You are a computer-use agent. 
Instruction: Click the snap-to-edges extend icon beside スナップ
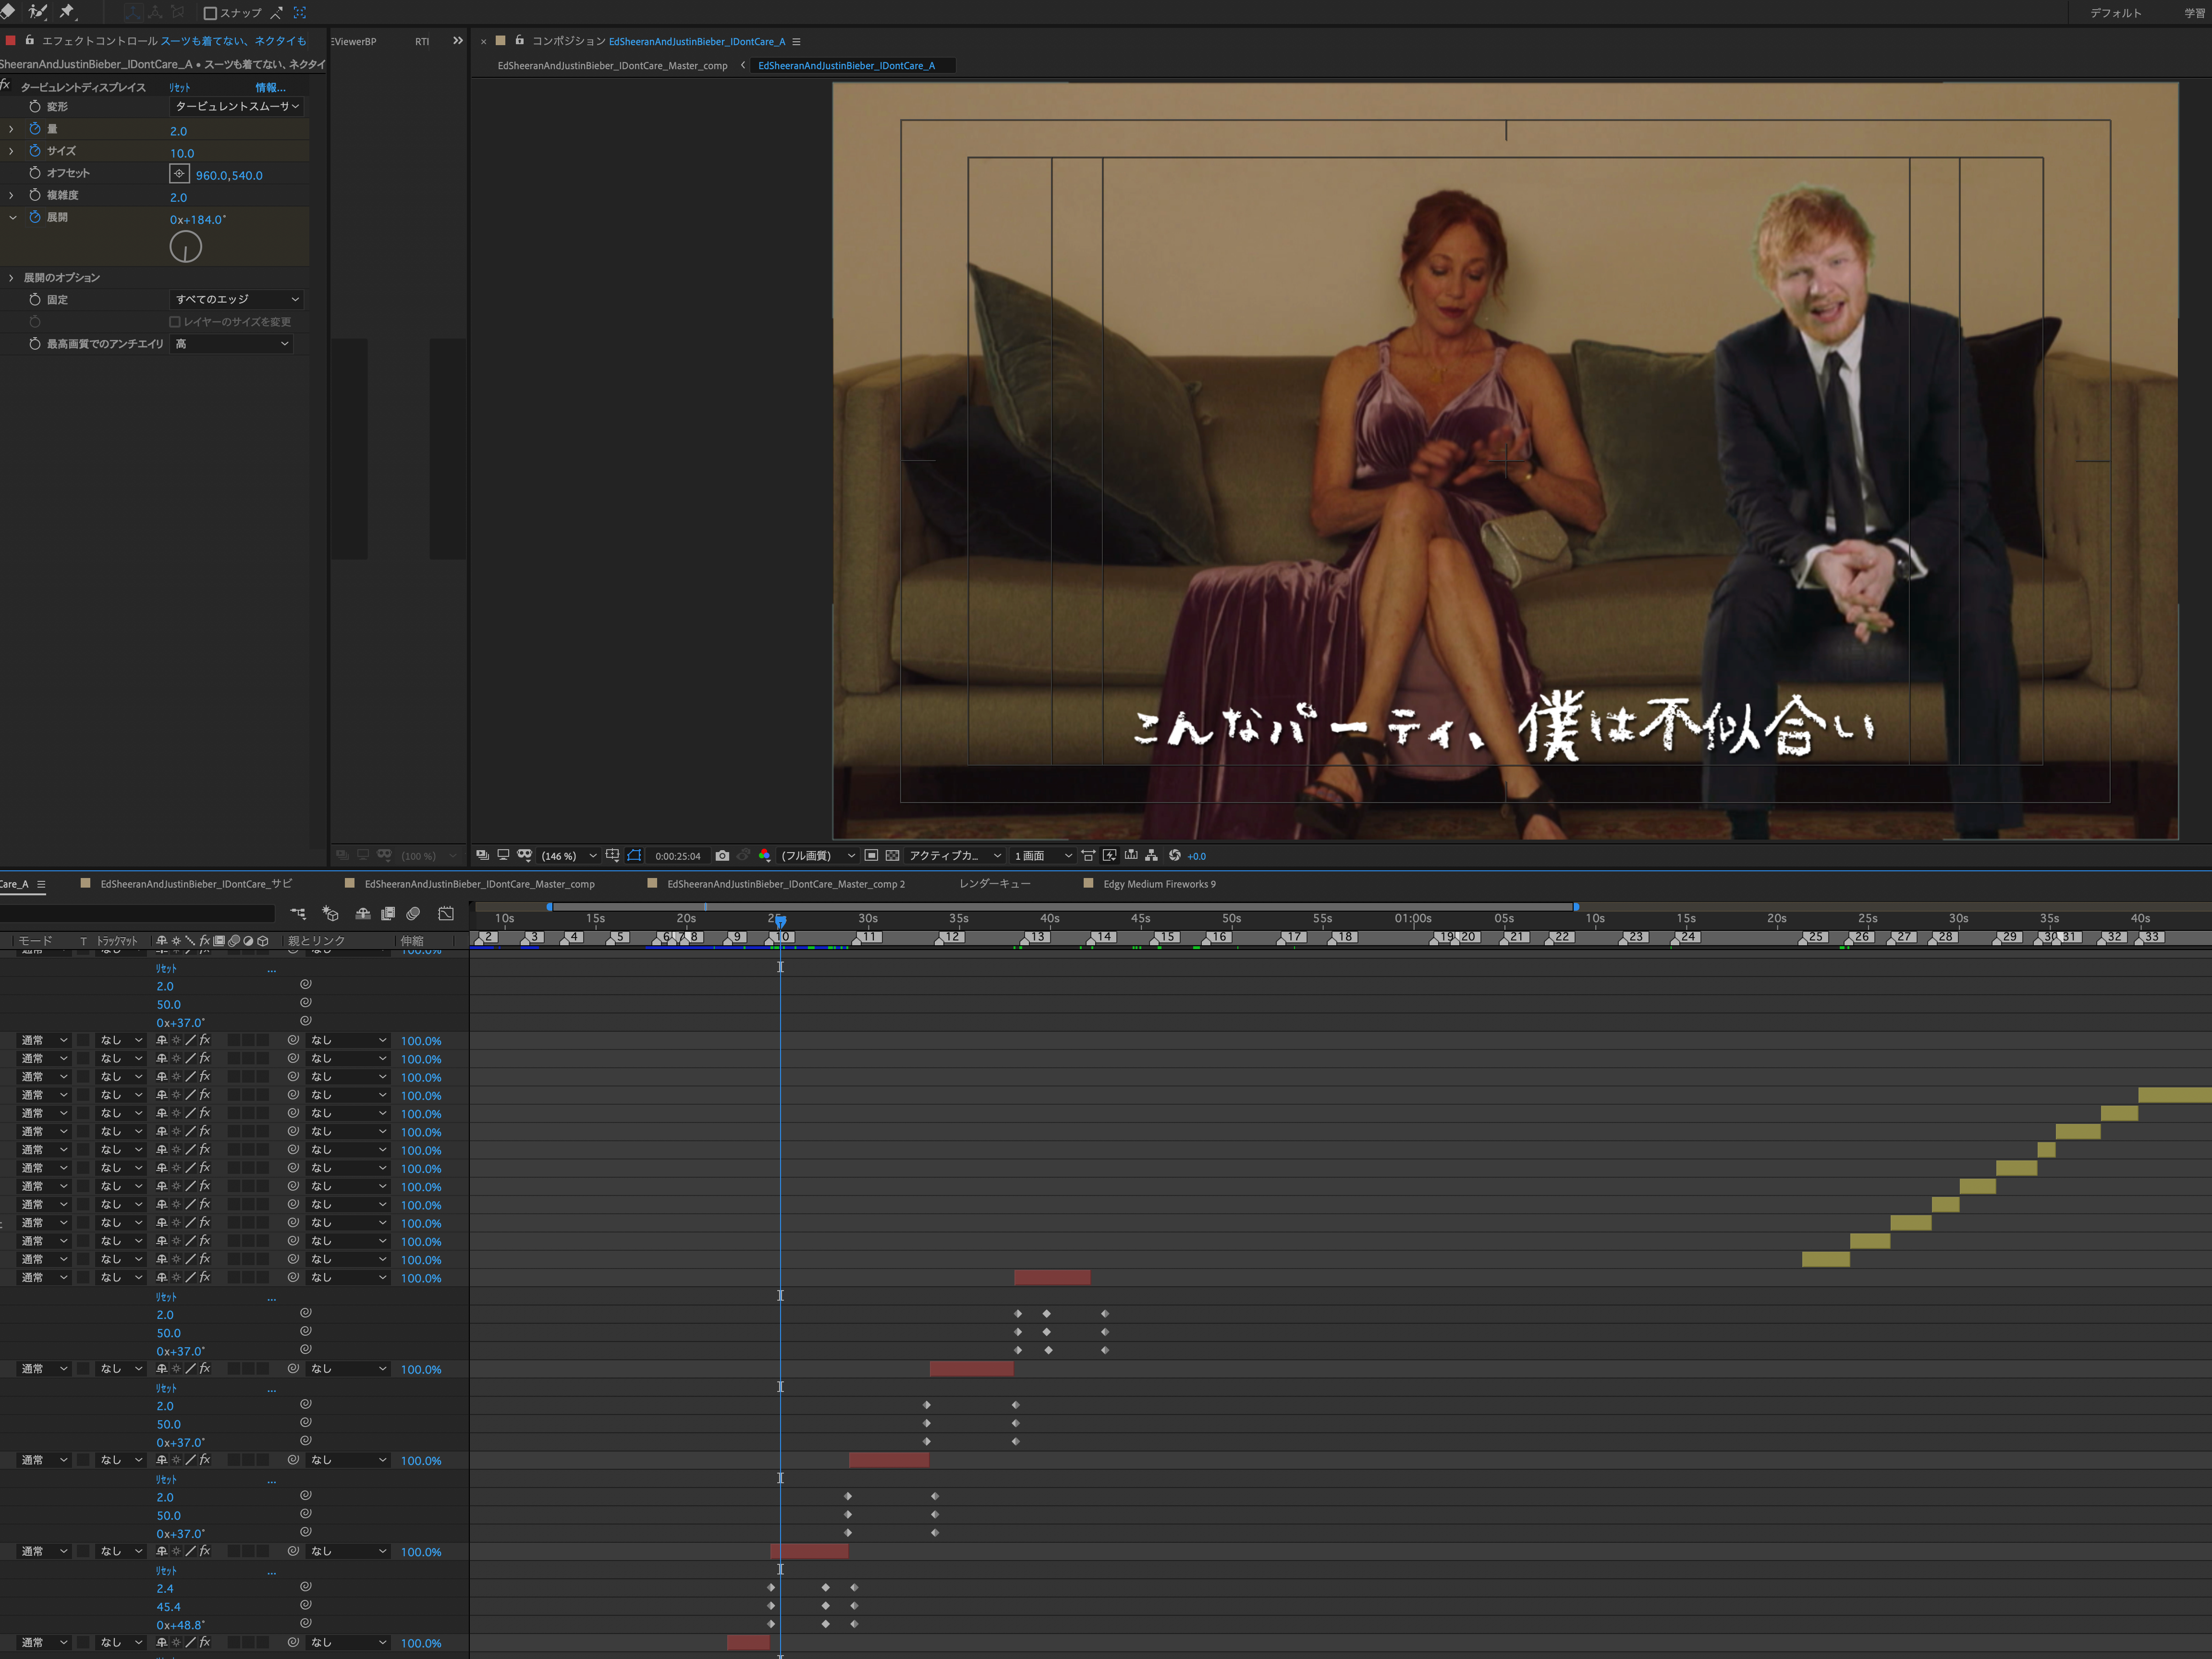point(276,13)
